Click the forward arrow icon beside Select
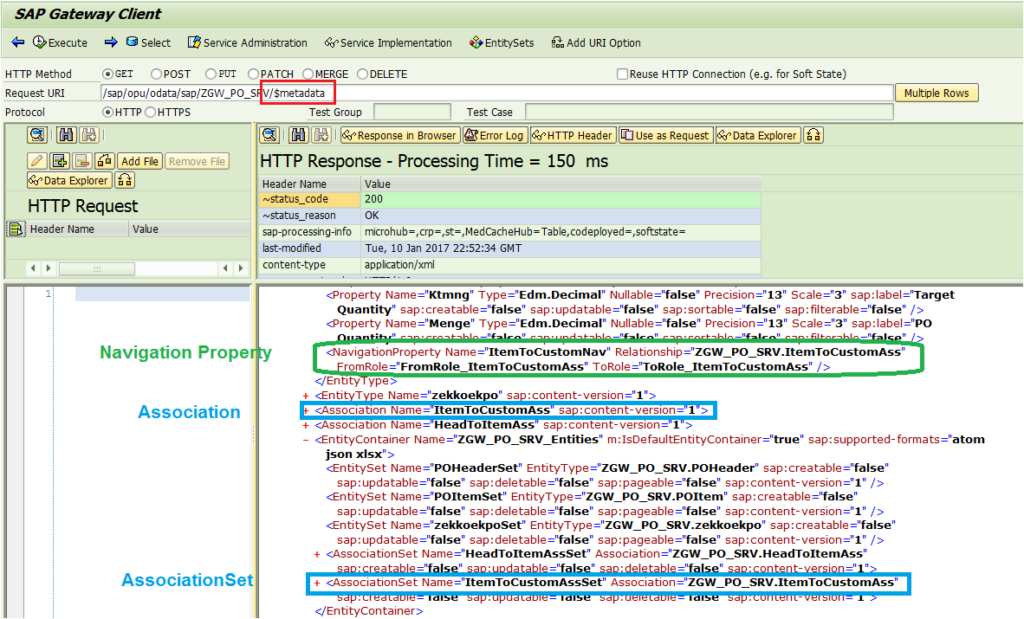1024x619 pixels. coord(111,42)
